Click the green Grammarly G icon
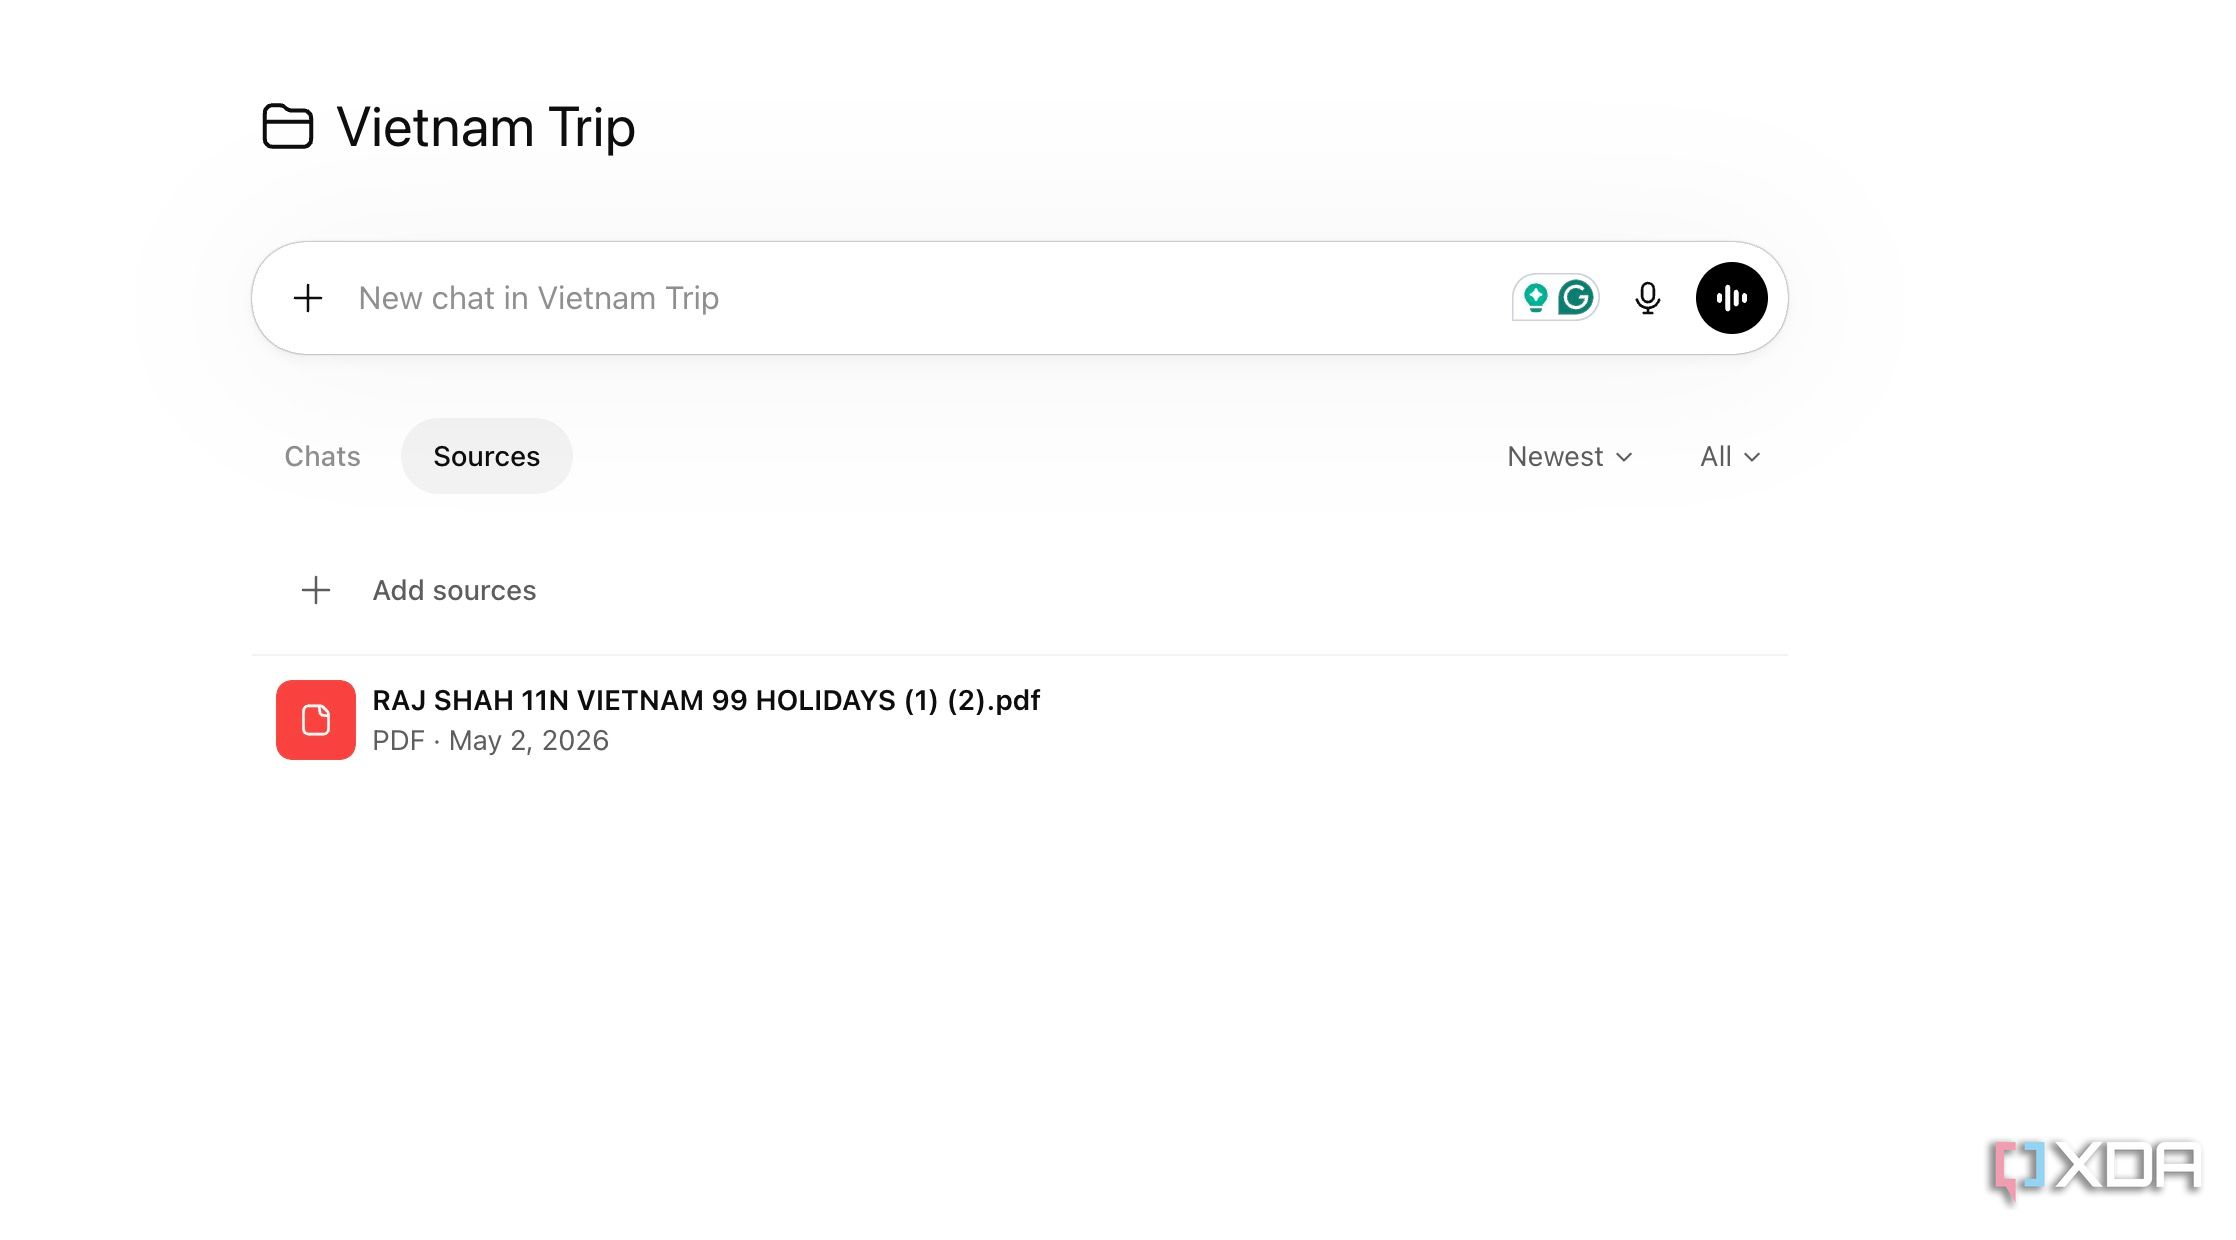Screen dimensions: 2236x1240 pos(1576,298)
